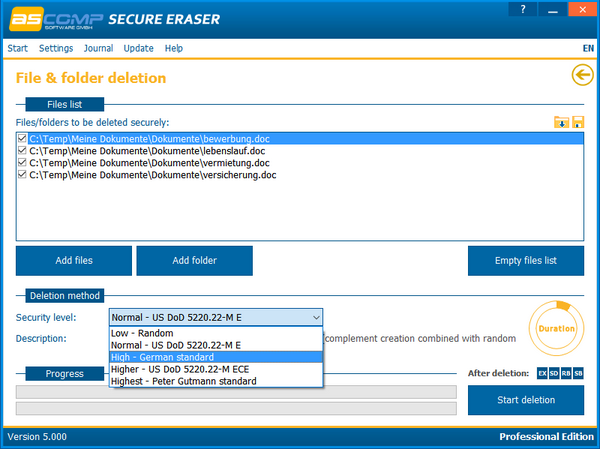The width and height of the screenshot is (601, 451).
Task: Click the RB after-deletion icon
Action: pyautogui.click(x=566, y=373)
